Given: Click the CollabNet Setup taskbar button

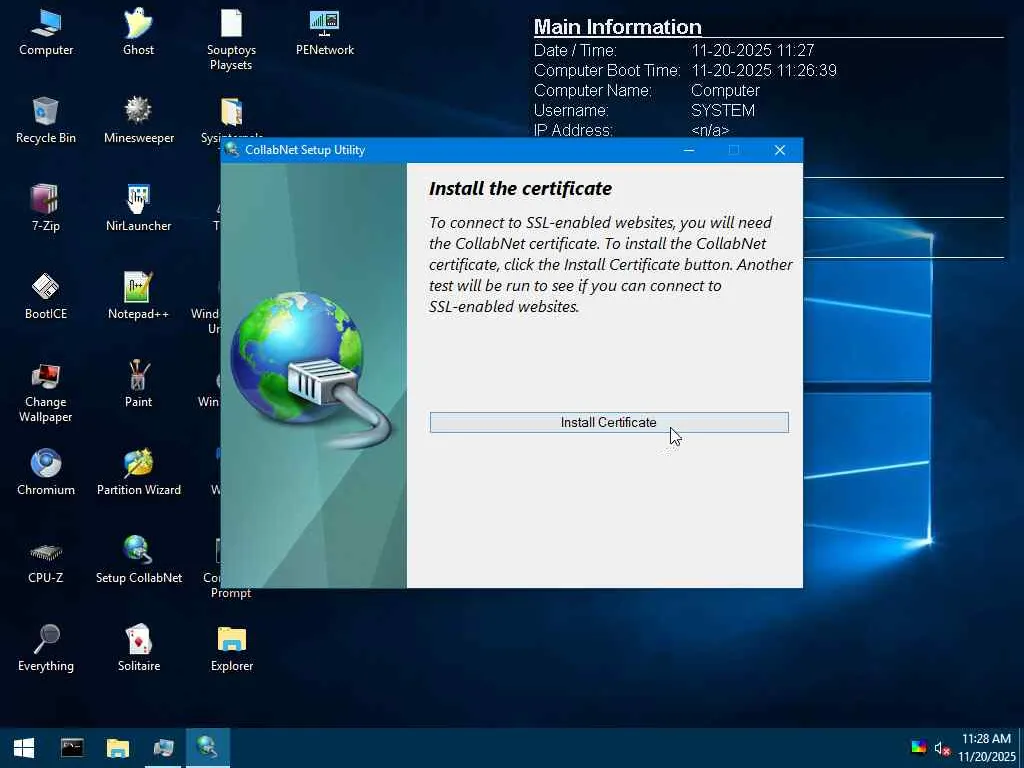Looking at the screenshot, I should (x=208, y=748).
